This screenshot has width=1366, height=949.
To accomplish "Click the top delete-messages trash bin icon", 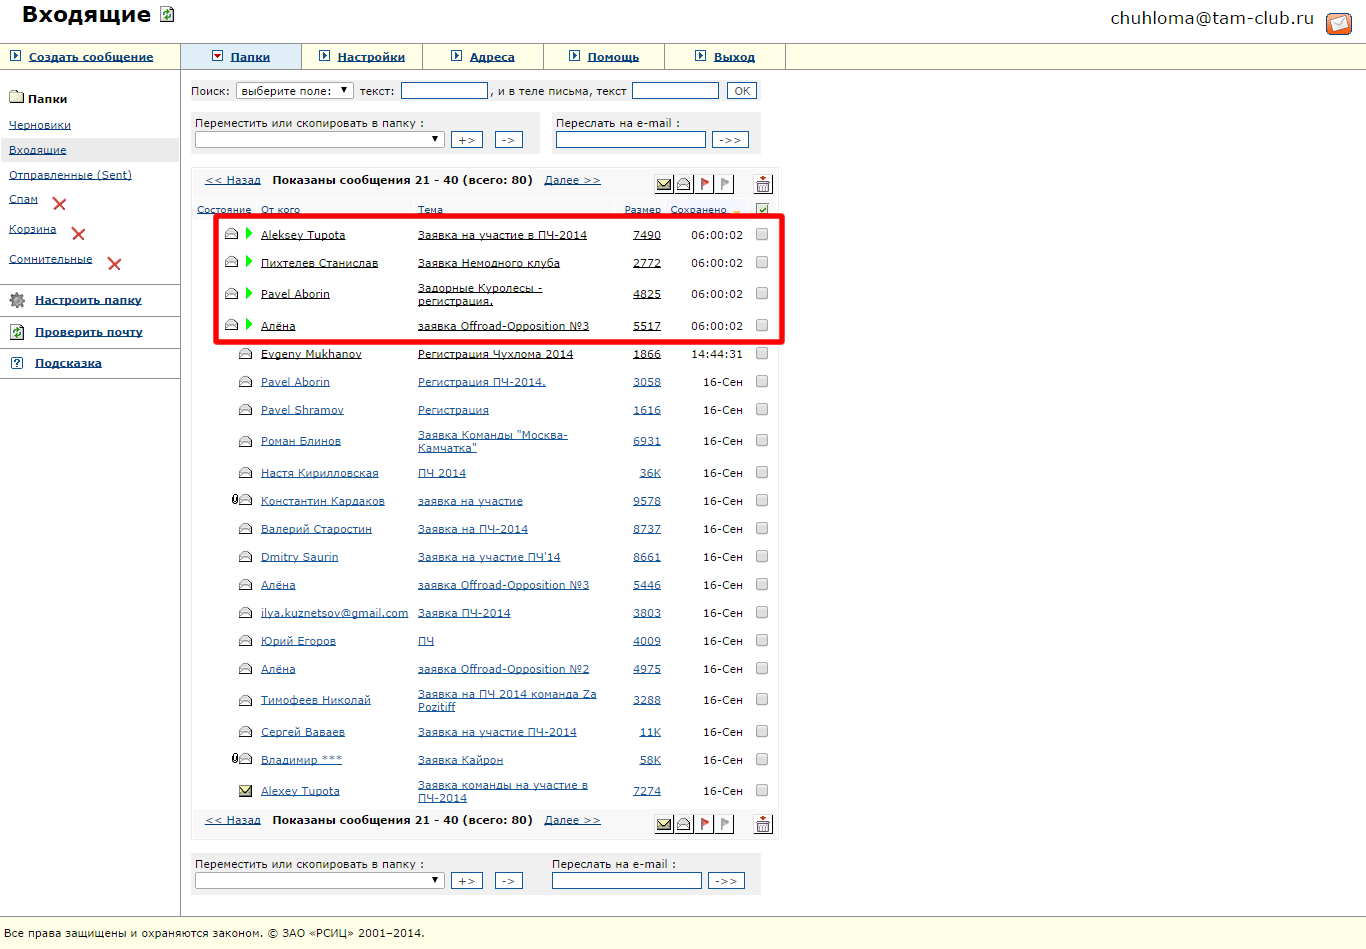I will pos(763,184).
